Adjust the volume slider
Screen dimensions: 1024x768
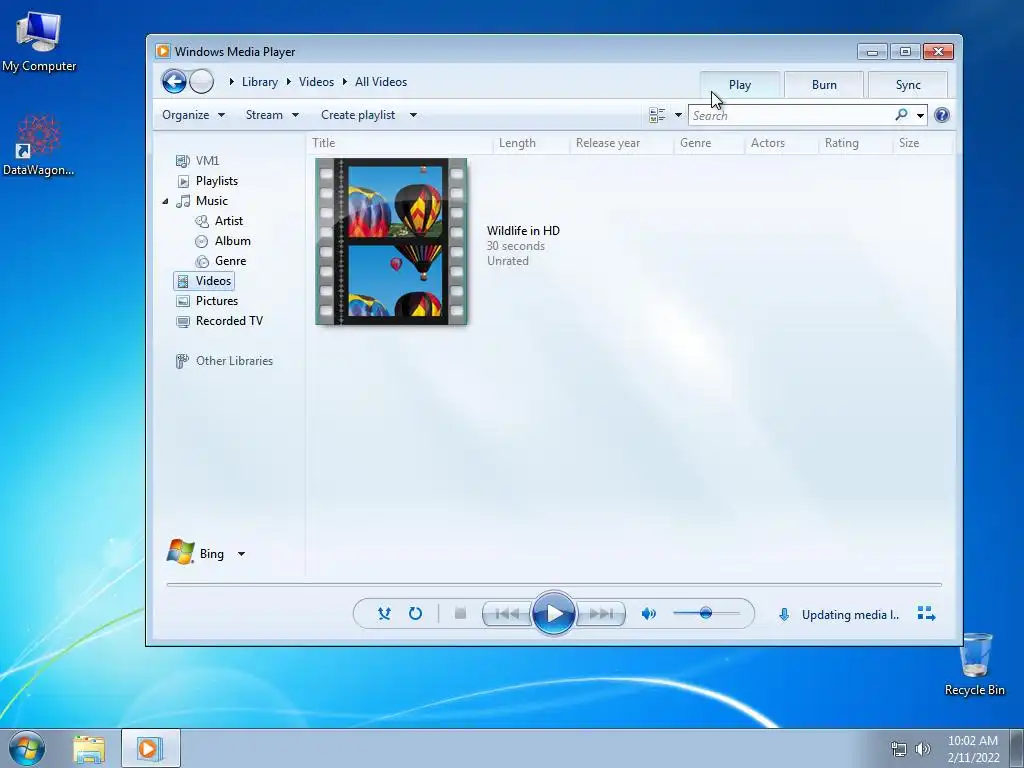point(707,613)
